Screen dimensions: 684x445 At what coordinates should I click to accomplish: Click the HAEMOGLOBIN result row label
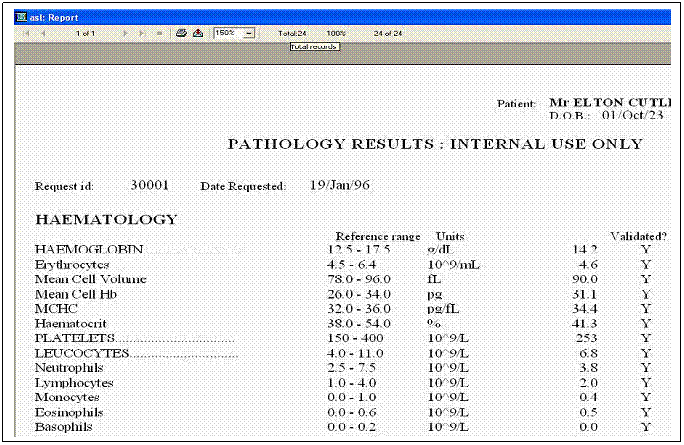pos(90,248)
